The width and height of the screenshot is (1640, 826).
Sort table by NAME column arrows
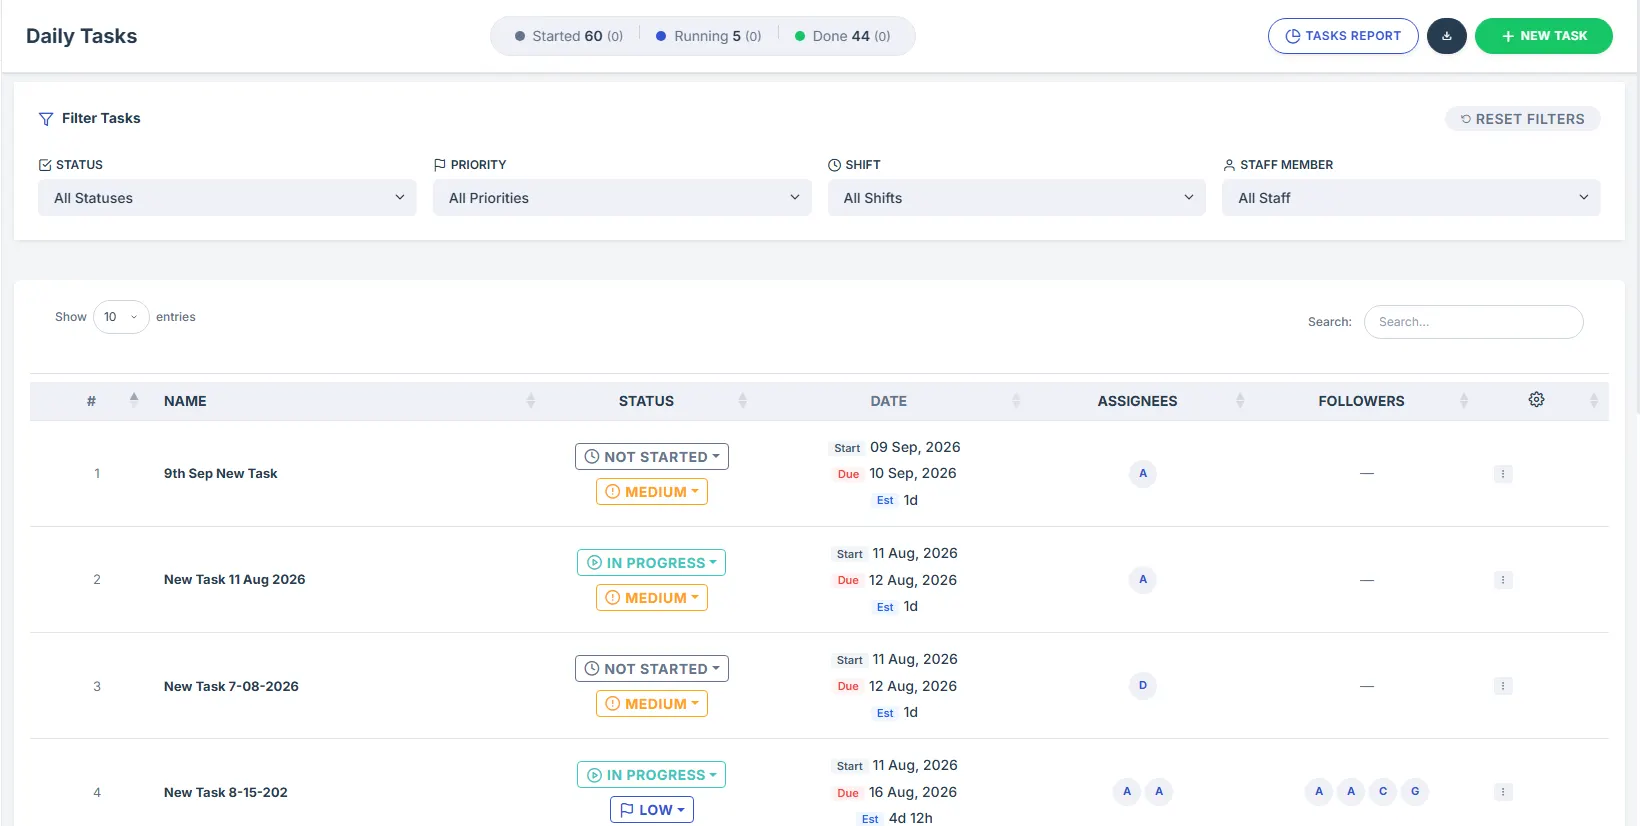point(531,401)
